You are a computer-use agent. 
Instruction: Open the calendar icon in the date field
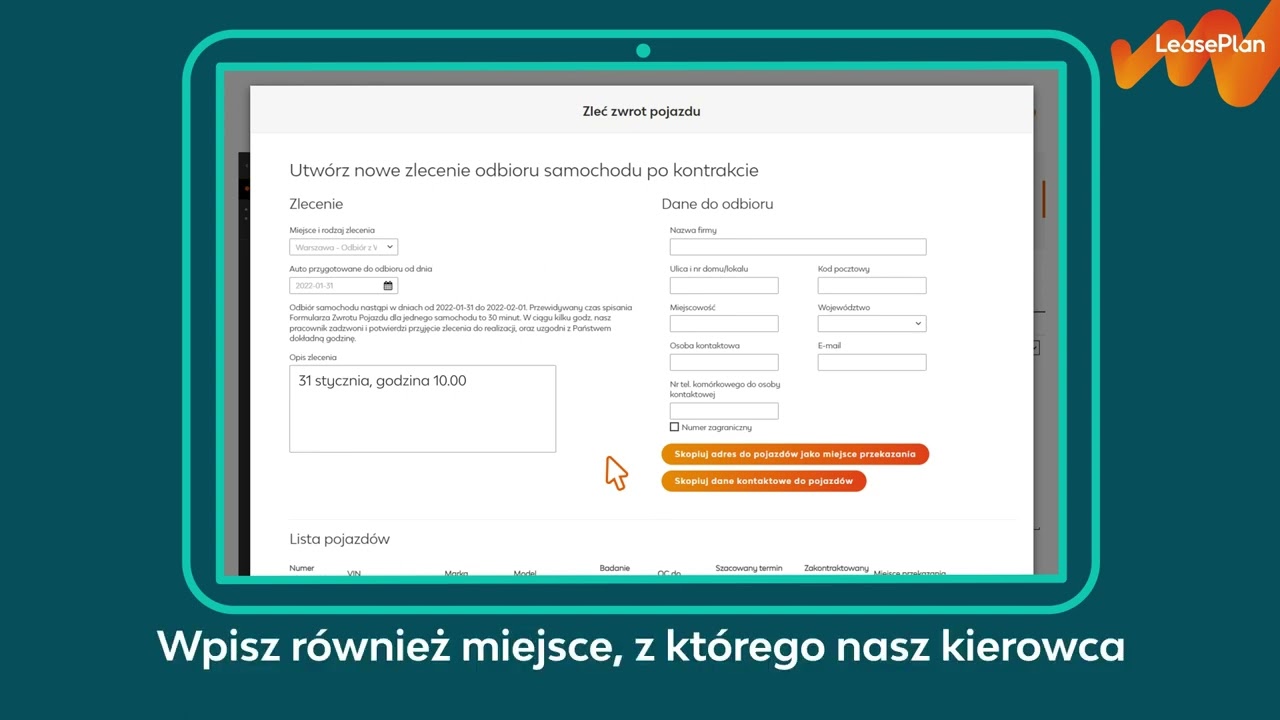coord(388,286)
